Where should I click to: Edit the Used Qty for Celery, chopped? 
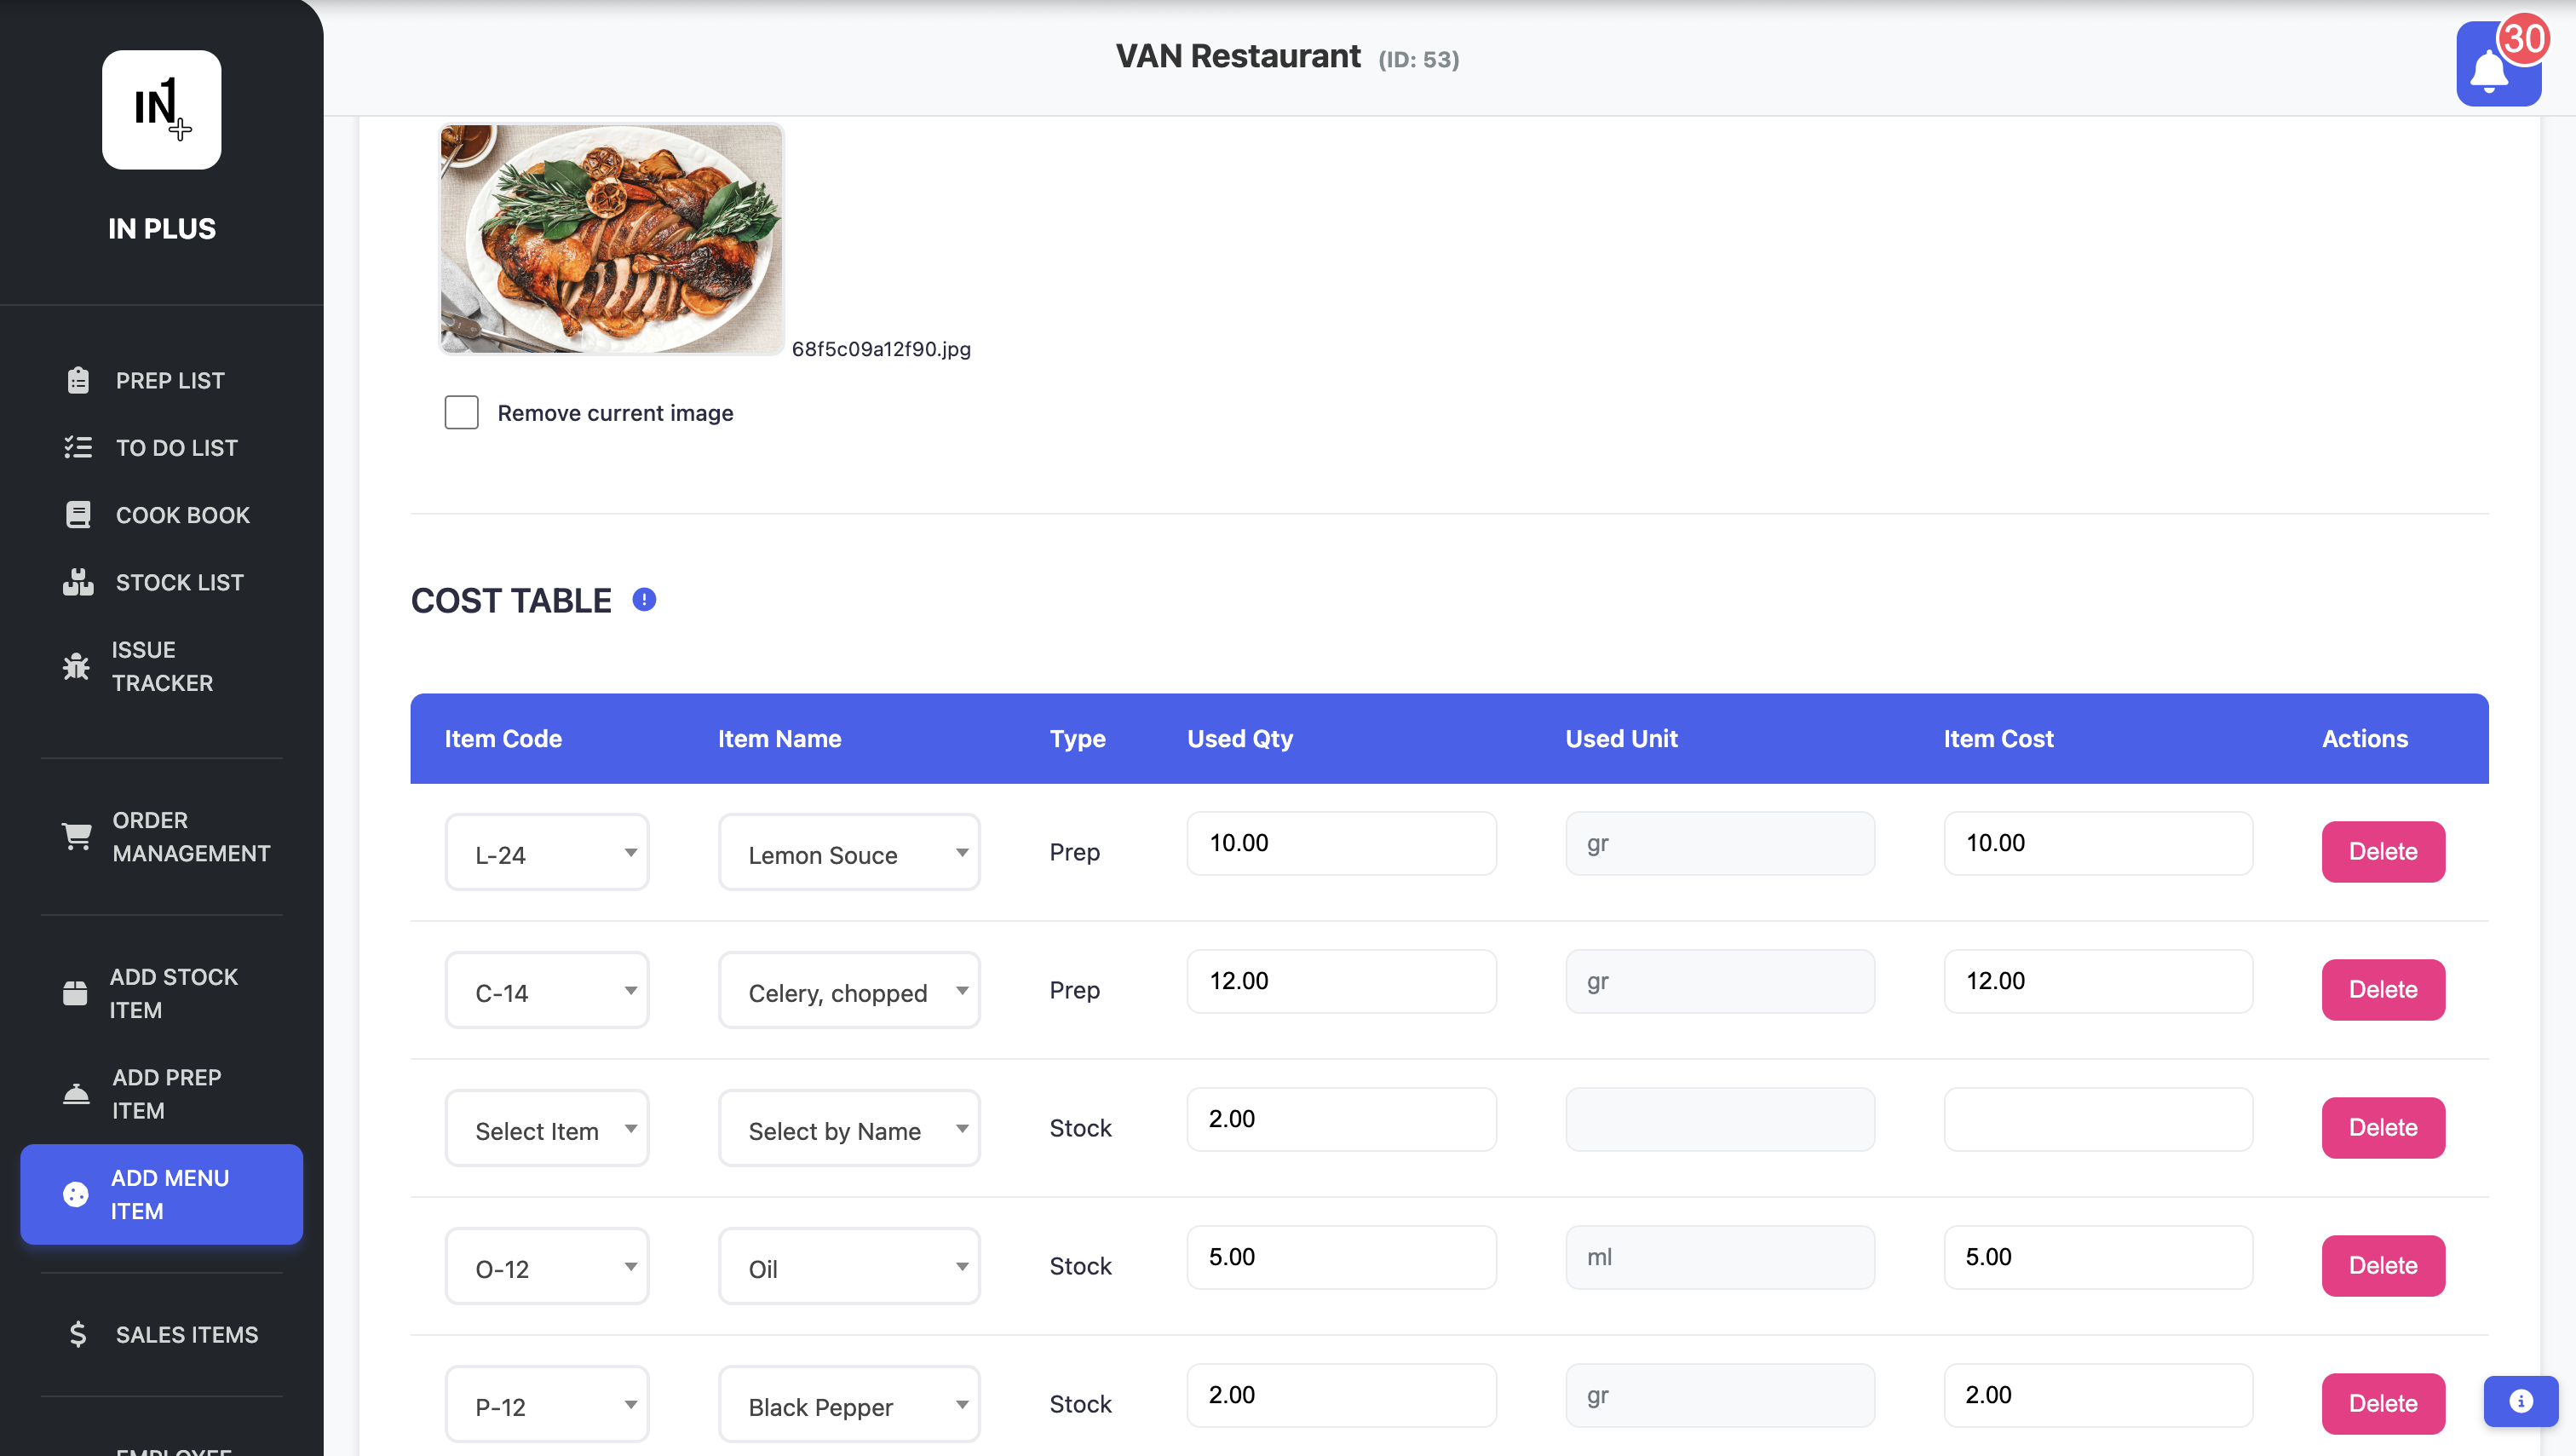[1341, 981]
